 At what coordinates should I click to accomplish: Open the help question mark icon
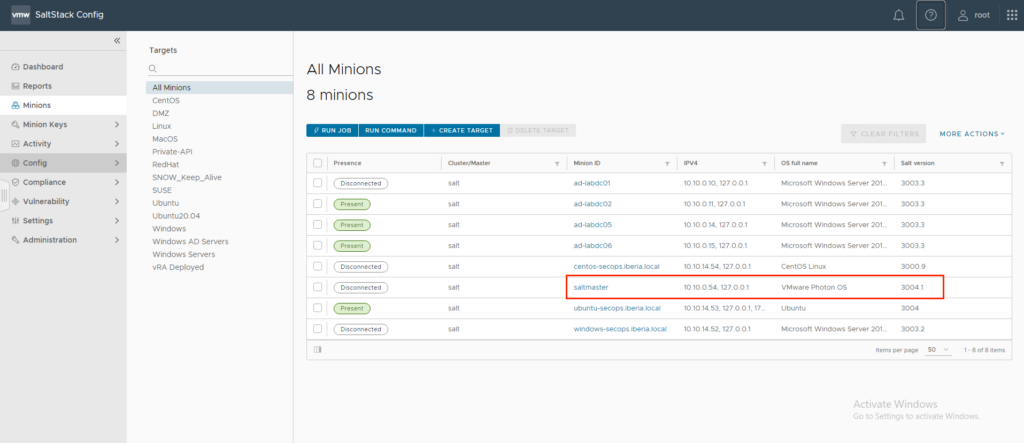coord(931,15)
